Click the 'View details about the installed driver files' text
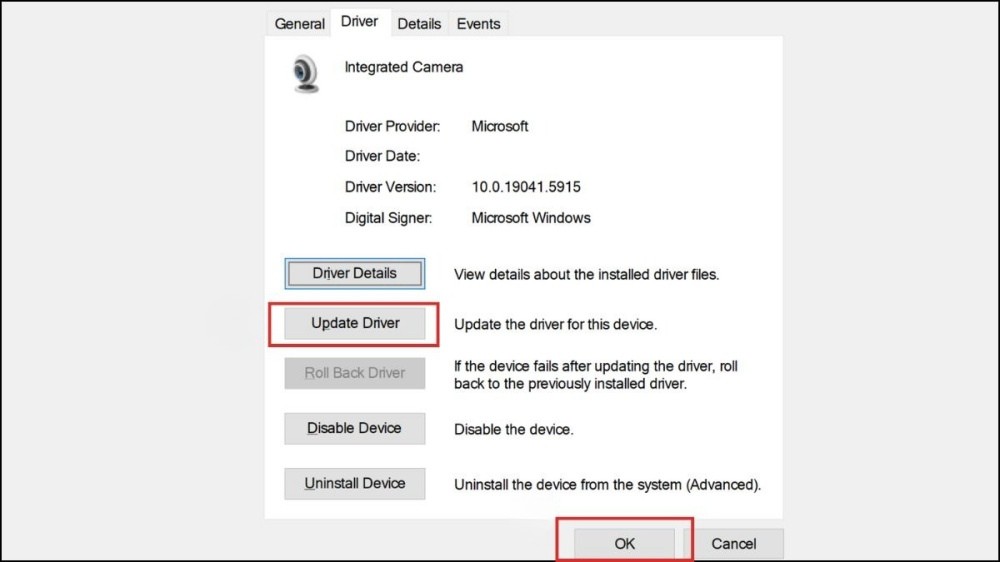The image size is (1000, 562). (586, 274)
